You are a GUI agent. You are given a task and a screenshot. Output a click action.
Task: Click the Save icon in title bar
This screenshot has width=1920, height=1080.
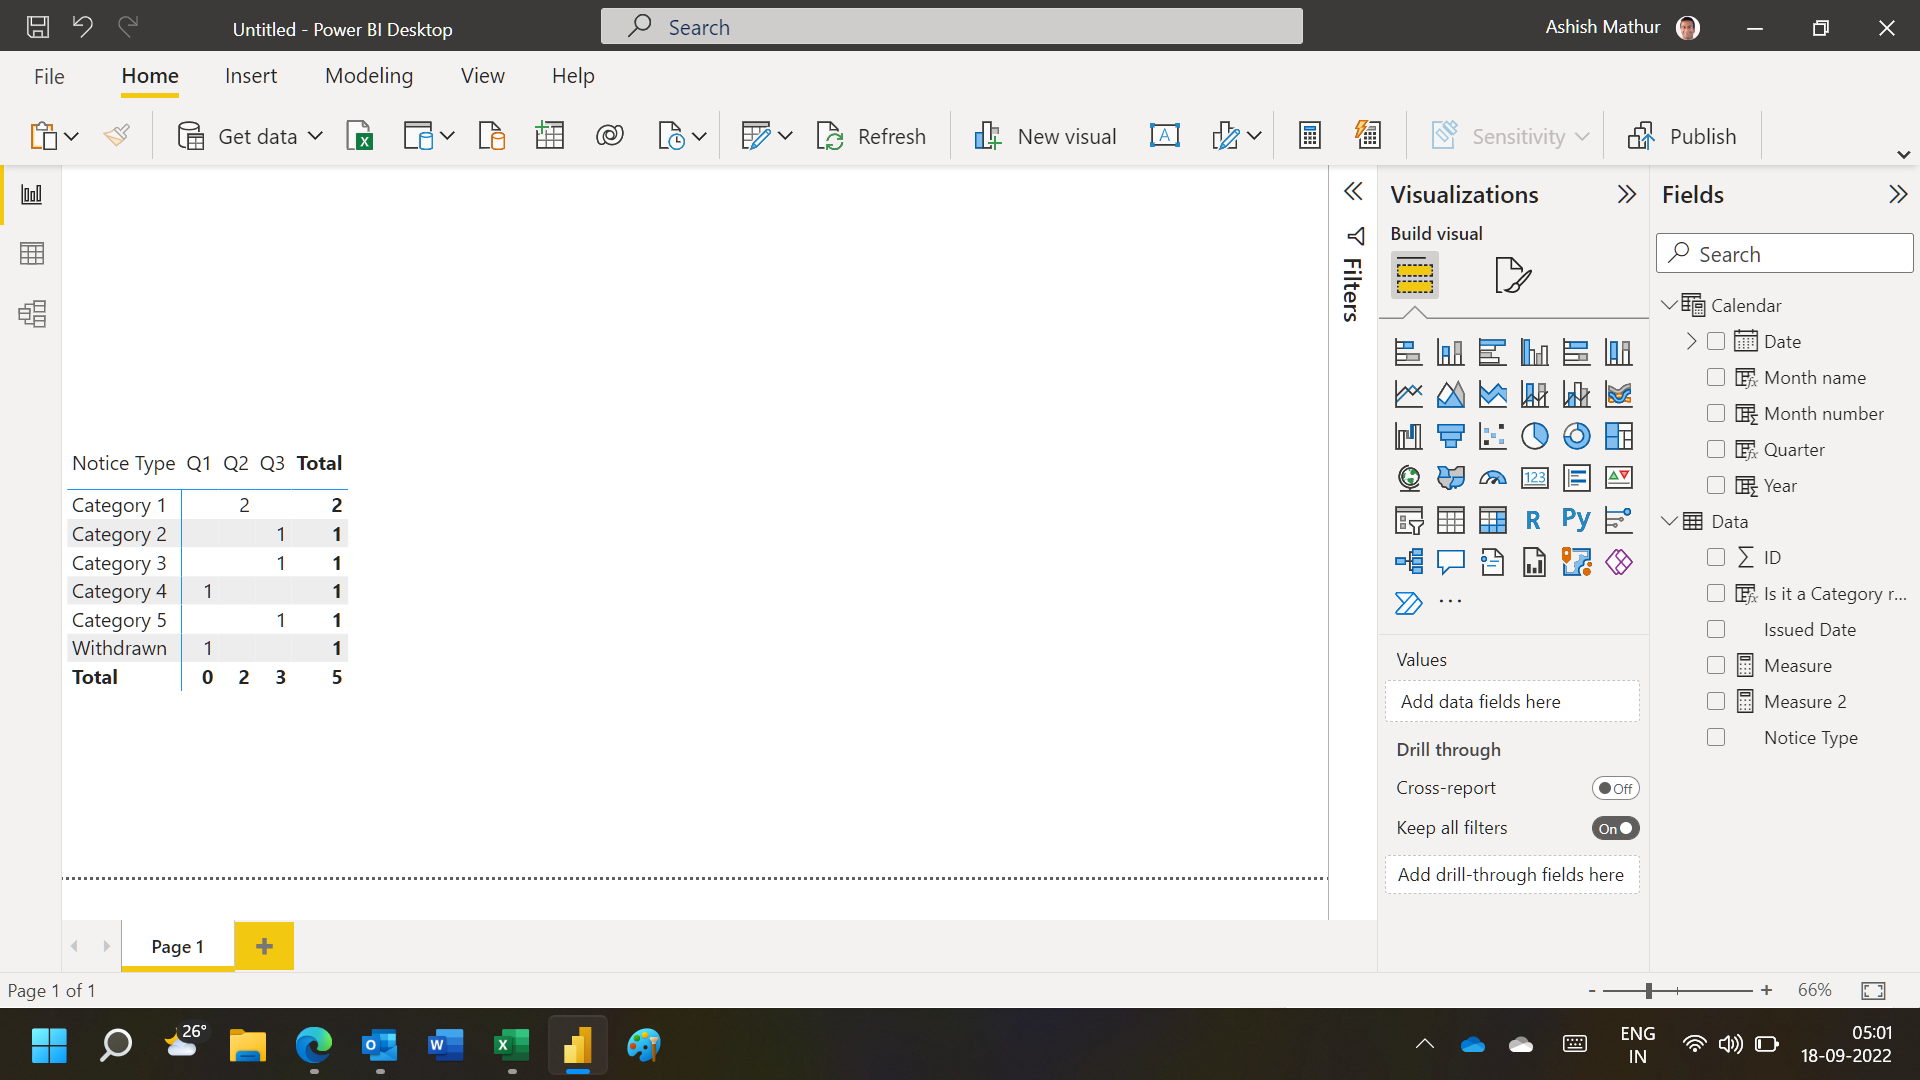(x=38, y=27)
